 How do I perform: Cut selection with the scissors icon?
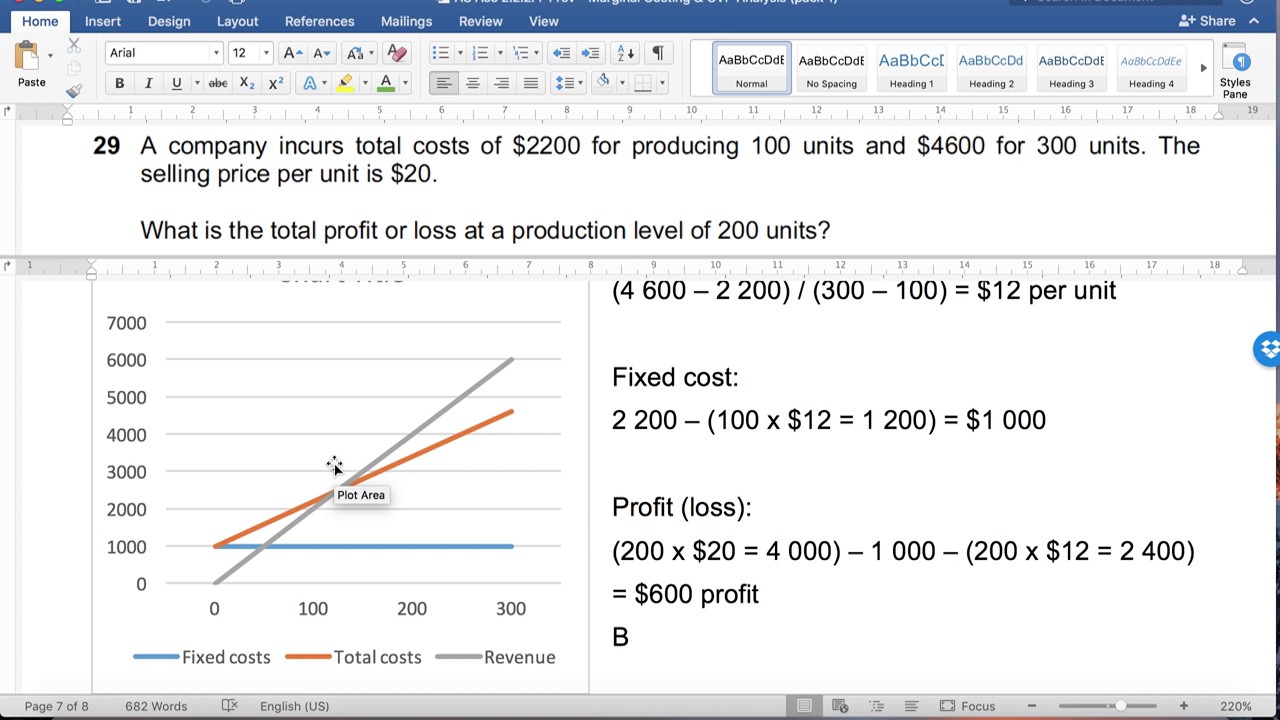coord(74,46)
